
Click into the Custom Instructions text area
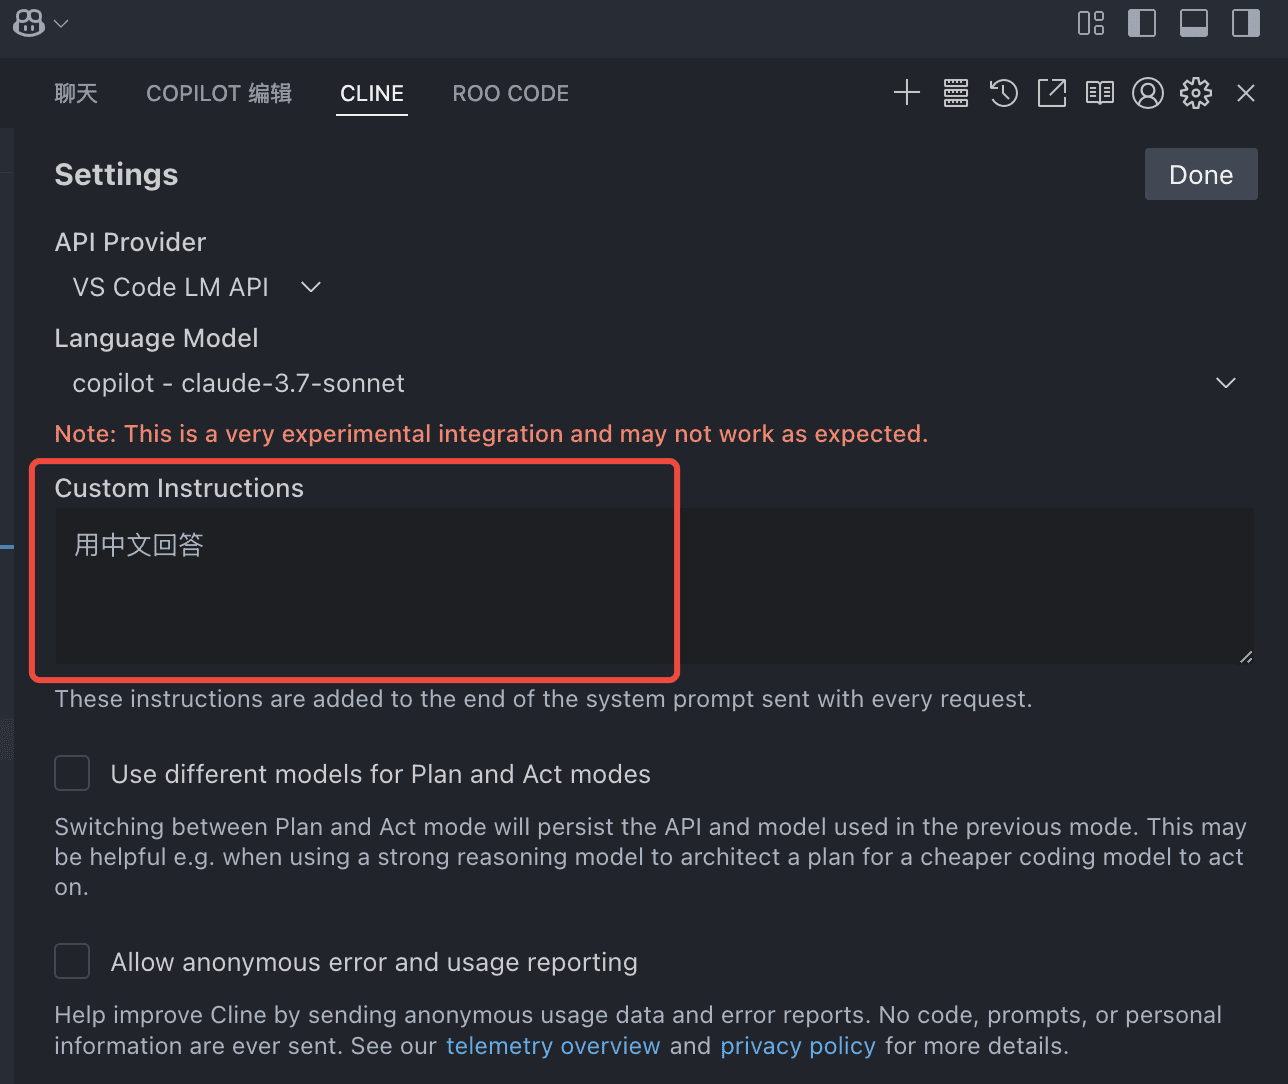(655, 586)
